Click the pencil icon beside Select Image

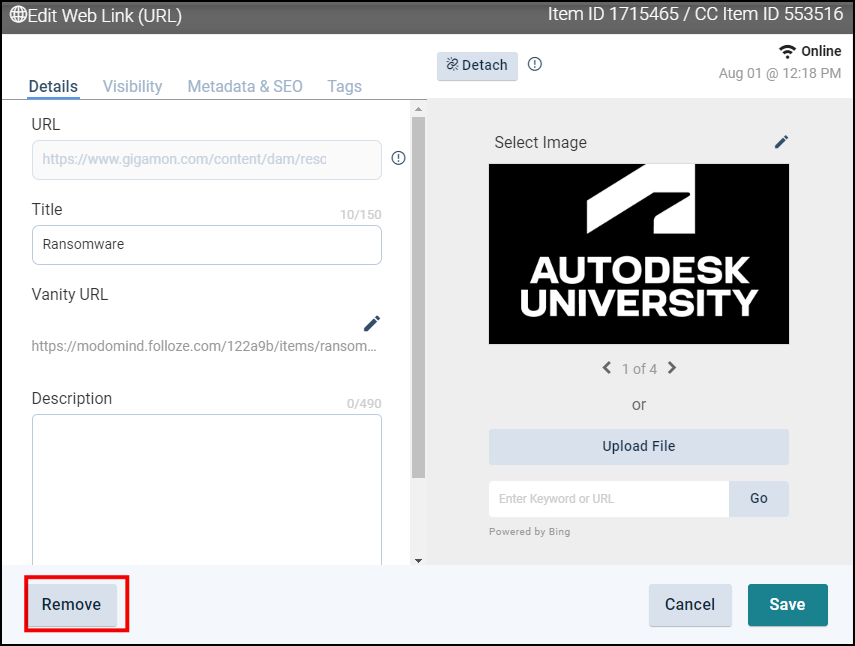(x=781, y=142)
